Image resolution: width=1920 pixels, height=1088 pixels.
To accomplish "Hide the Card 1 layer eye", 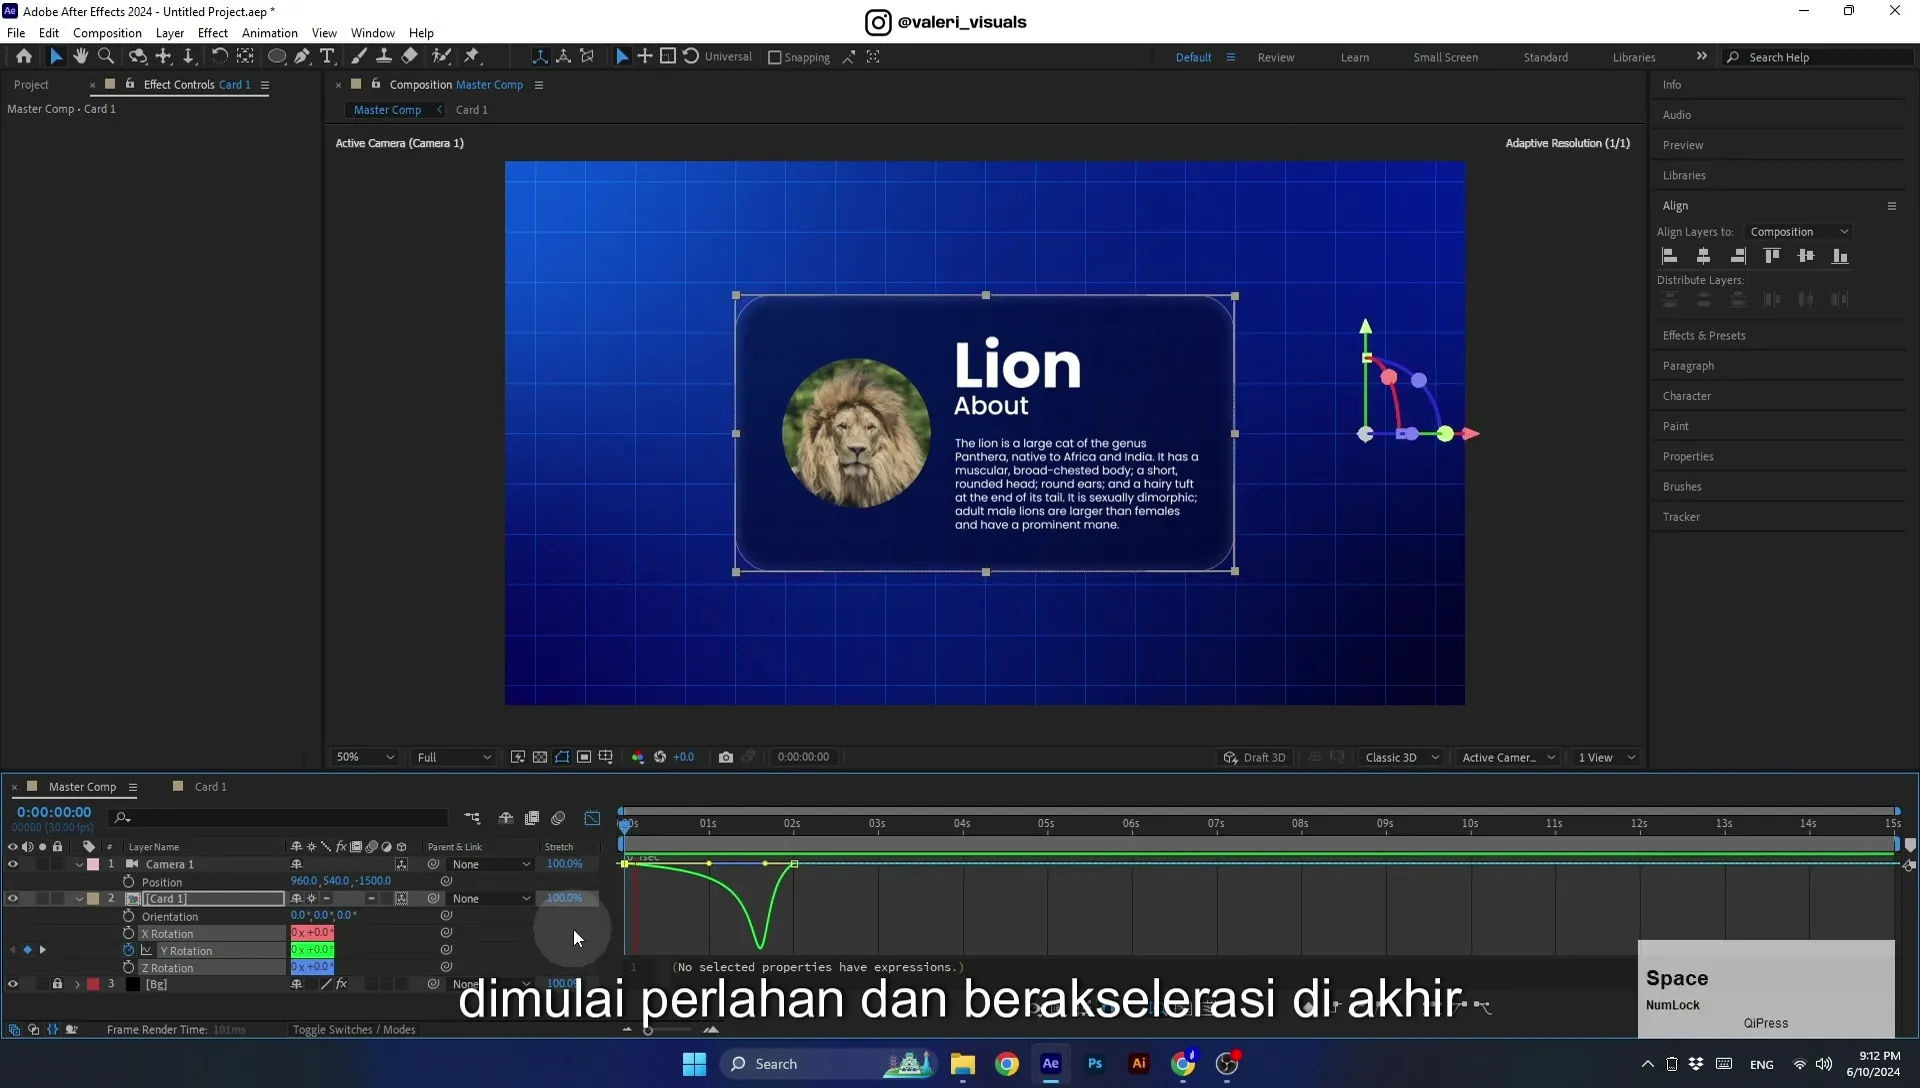I will pyautogui.click(x=13, y=898).
